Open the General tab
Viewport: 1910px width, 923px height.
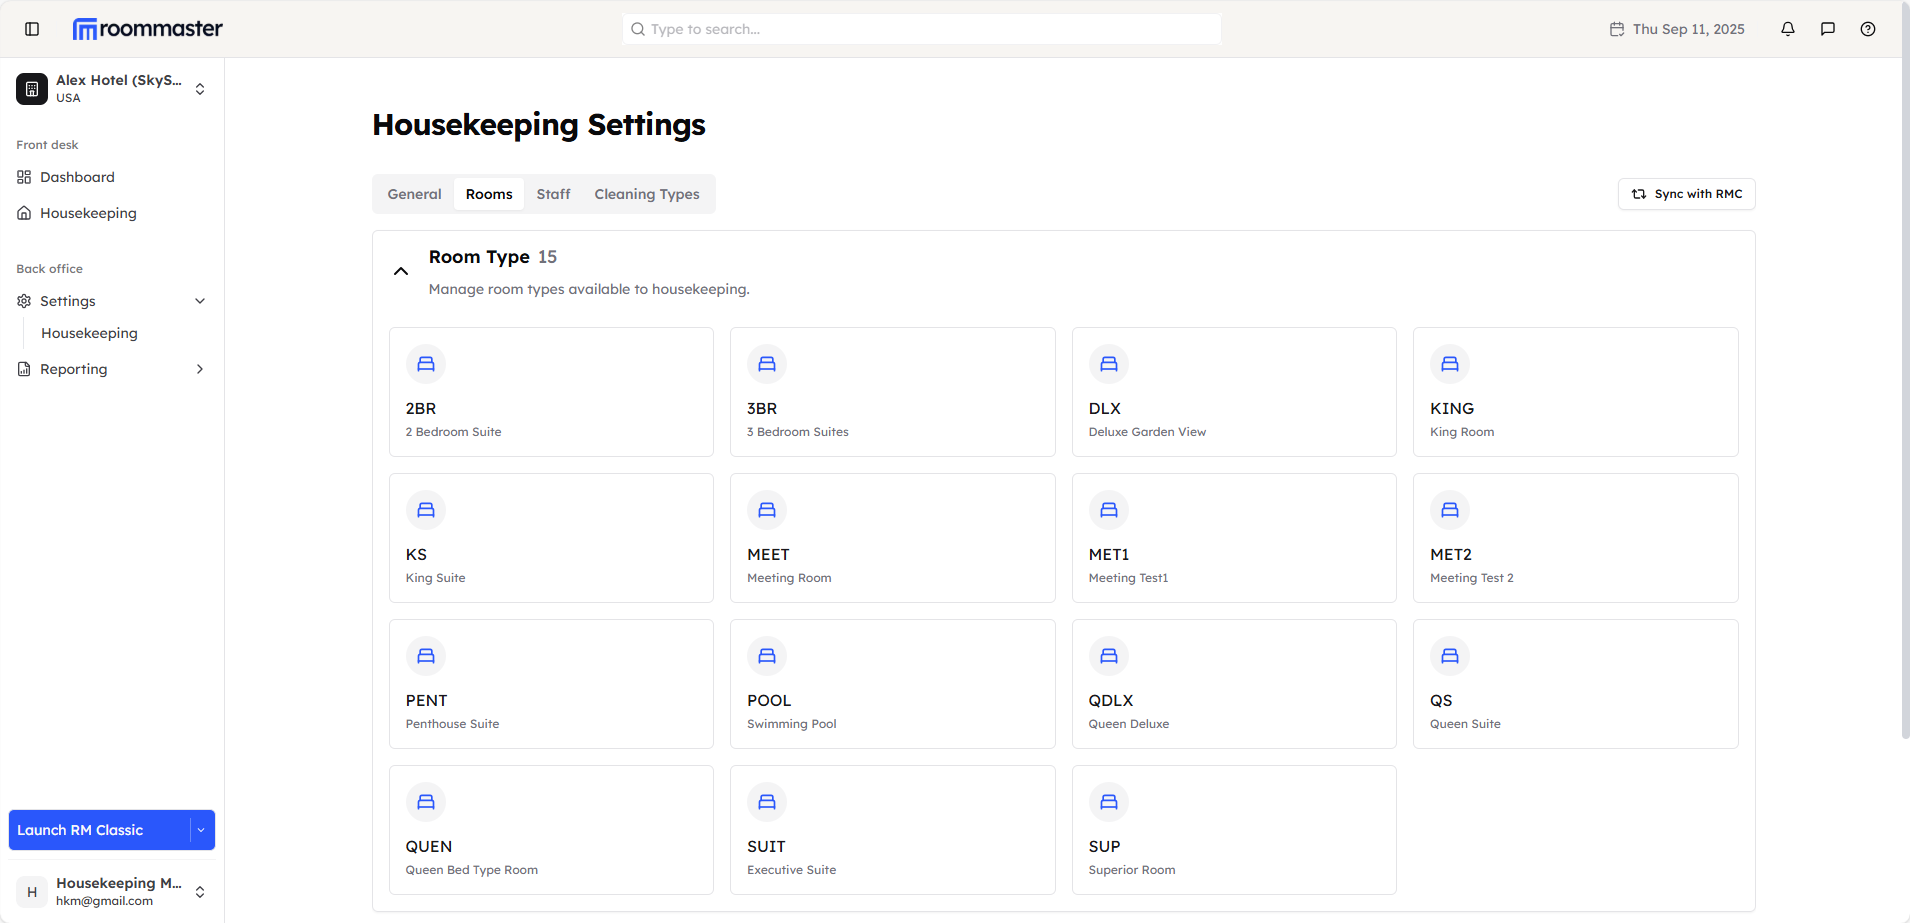point(414,194)
